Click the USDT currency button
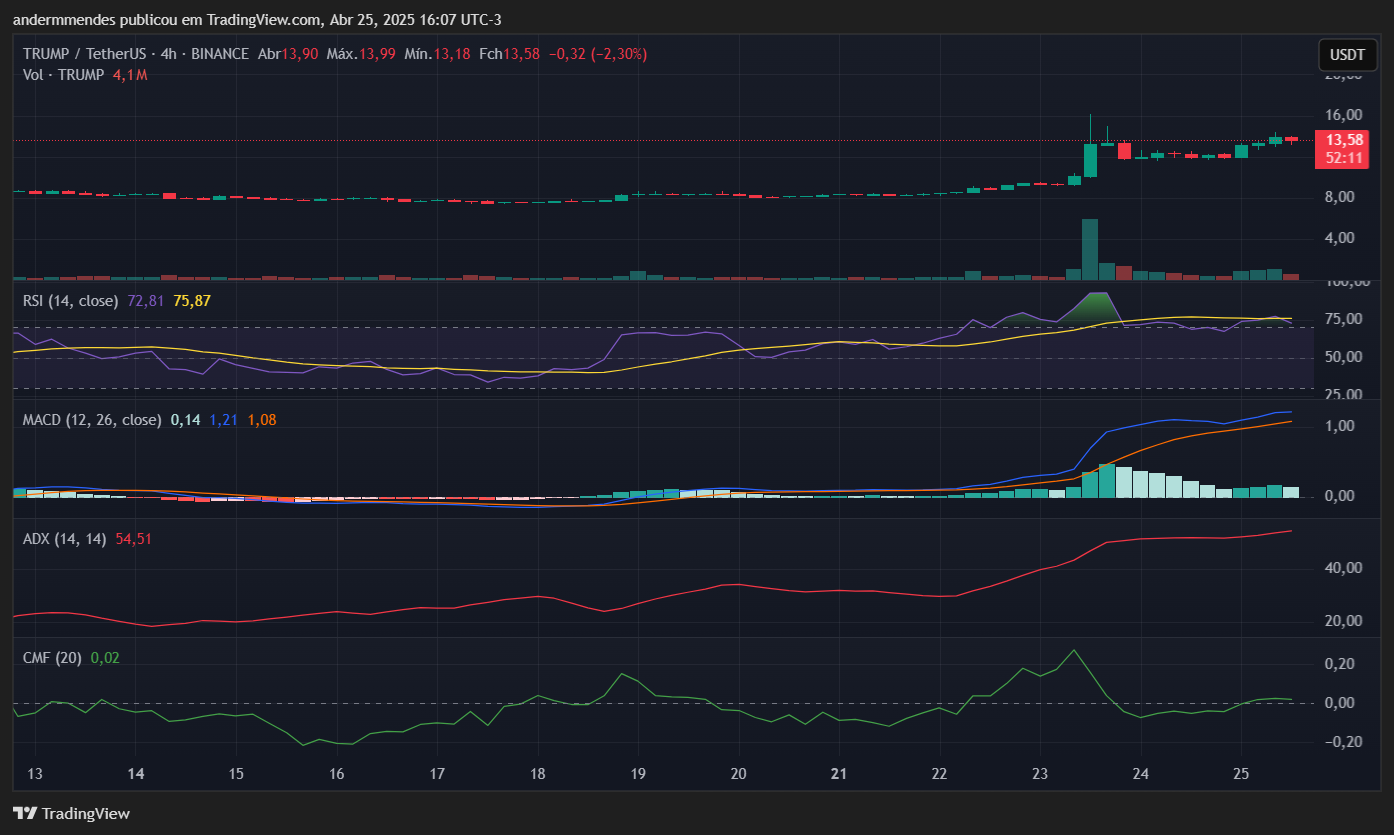1394x835 pixels. [1347, 54]
